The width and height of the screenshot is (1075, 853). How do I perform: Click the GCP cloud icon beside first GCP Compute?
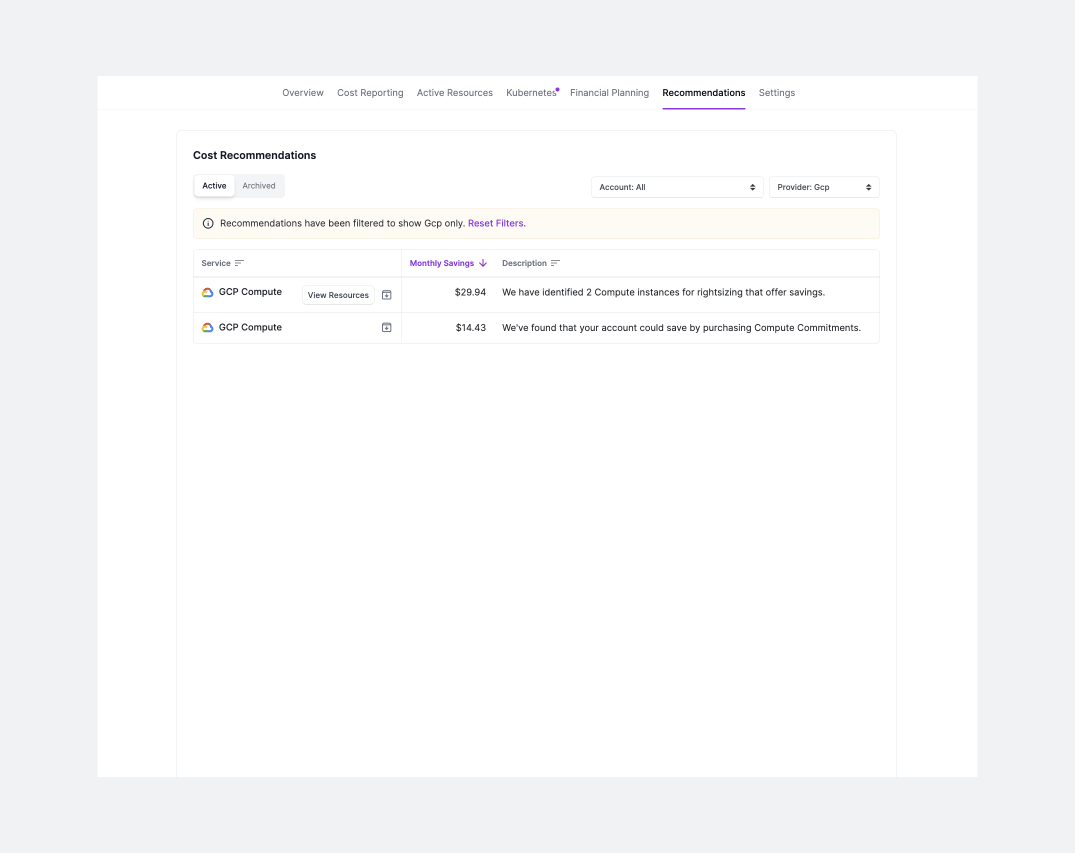207,292
